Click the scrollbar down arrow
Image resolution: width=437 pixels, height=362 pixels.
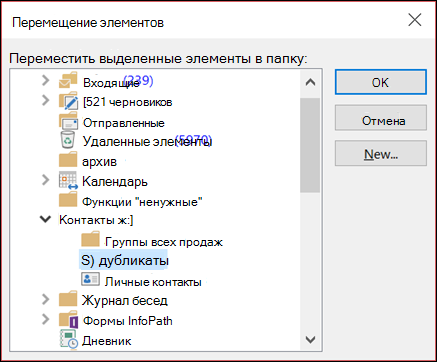(310, 339)
